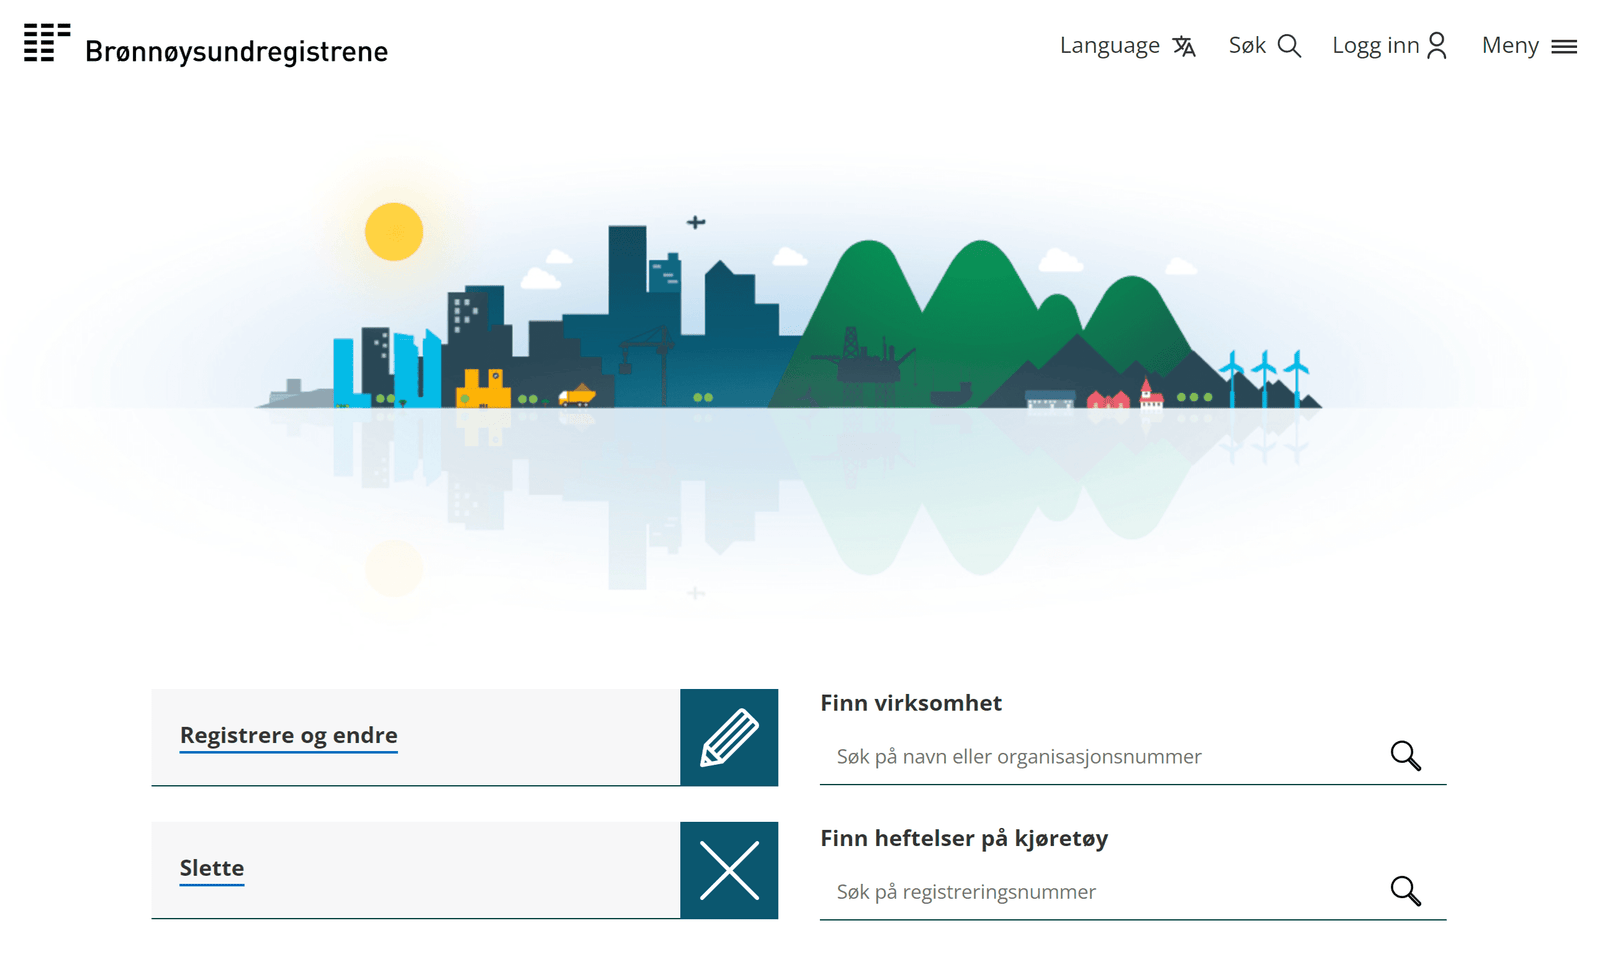1600x969 pixels.
Task: Open the Søk label in the header
Action: (x=1247, y=46)
